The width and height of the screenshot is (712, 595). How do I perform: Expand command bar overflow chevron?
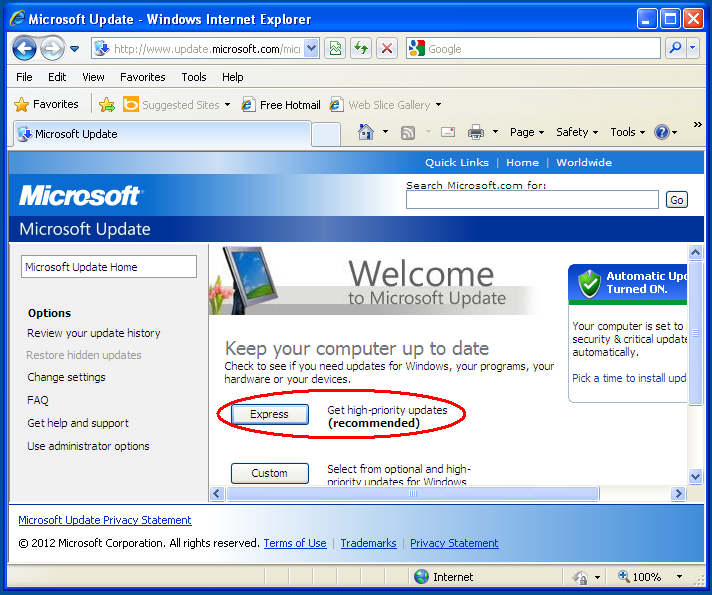click(x=697, y=124)
